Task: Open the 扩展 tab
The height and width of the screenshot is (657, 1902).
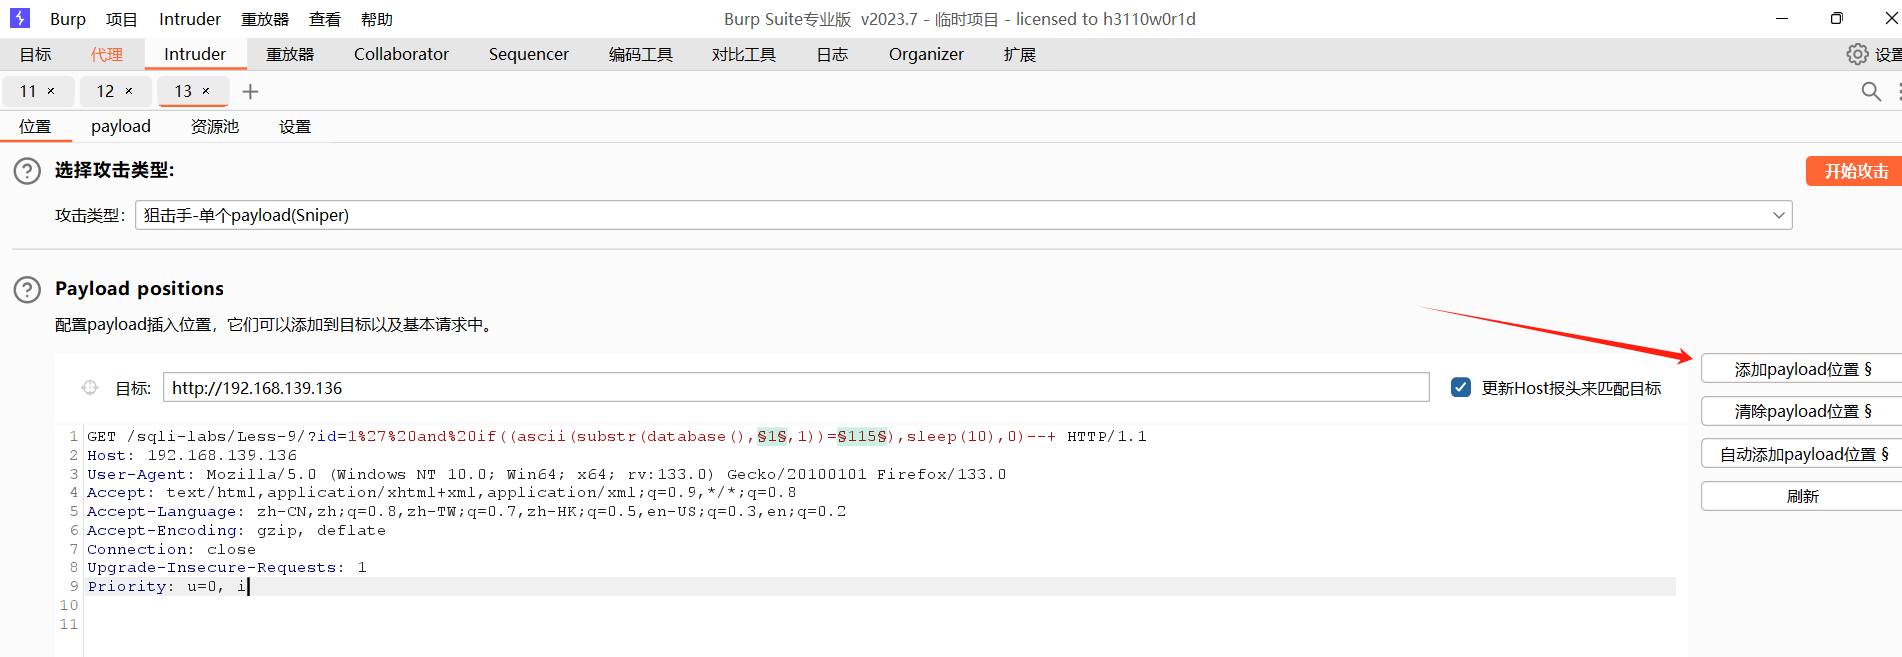Action: click(x=1020, y=54)
